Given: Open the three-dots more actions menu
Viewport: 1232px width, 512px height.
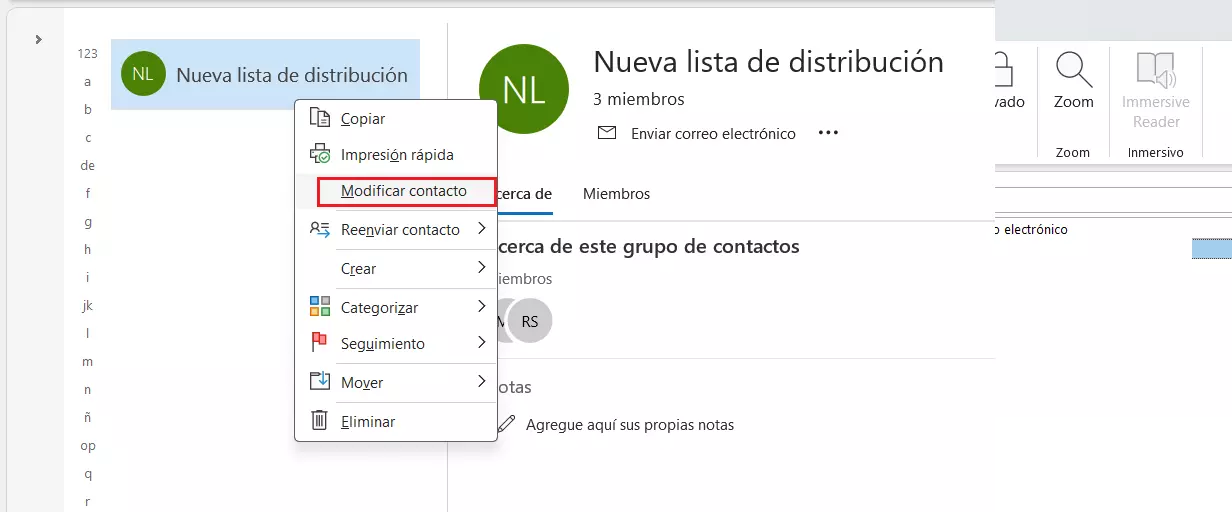Looking at the screenshot, I should 828,133.
